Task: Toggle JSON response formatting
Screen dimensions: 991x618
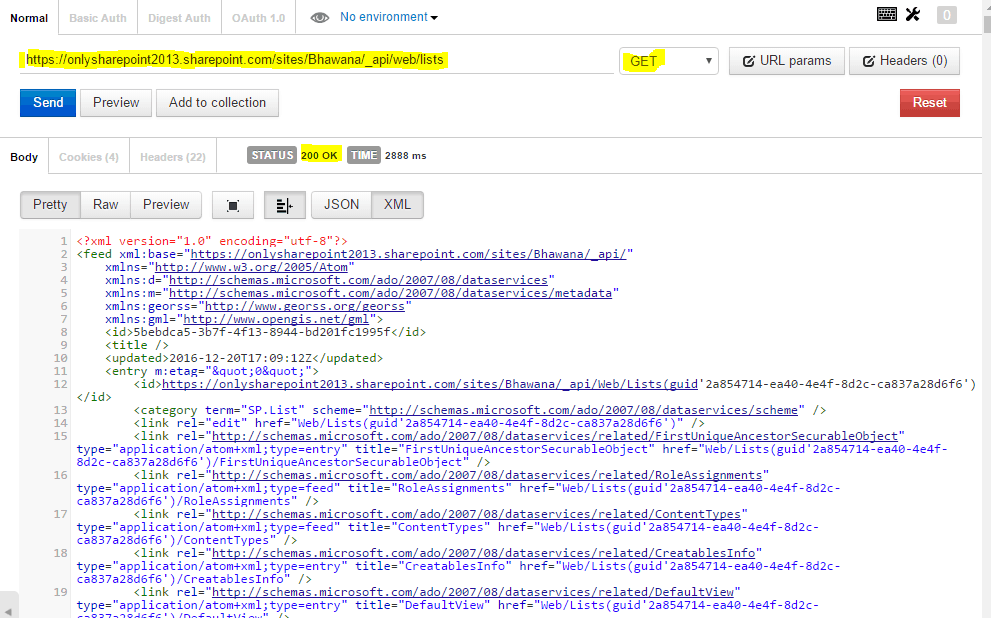Action: [340, 204]
